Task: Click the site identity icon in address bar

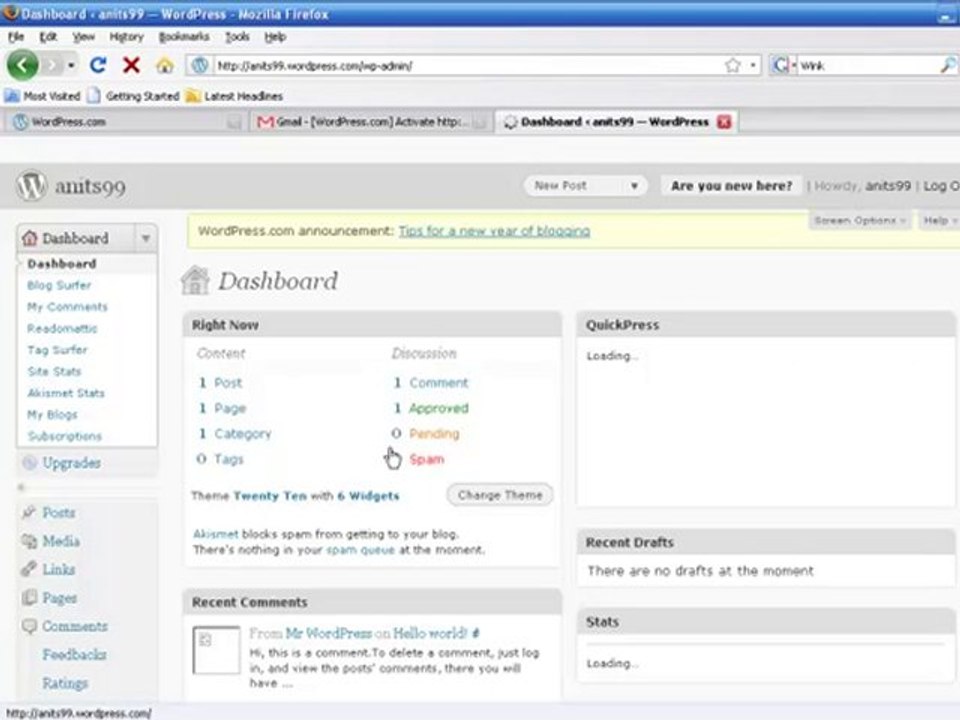Action: [x=199, y=65]
